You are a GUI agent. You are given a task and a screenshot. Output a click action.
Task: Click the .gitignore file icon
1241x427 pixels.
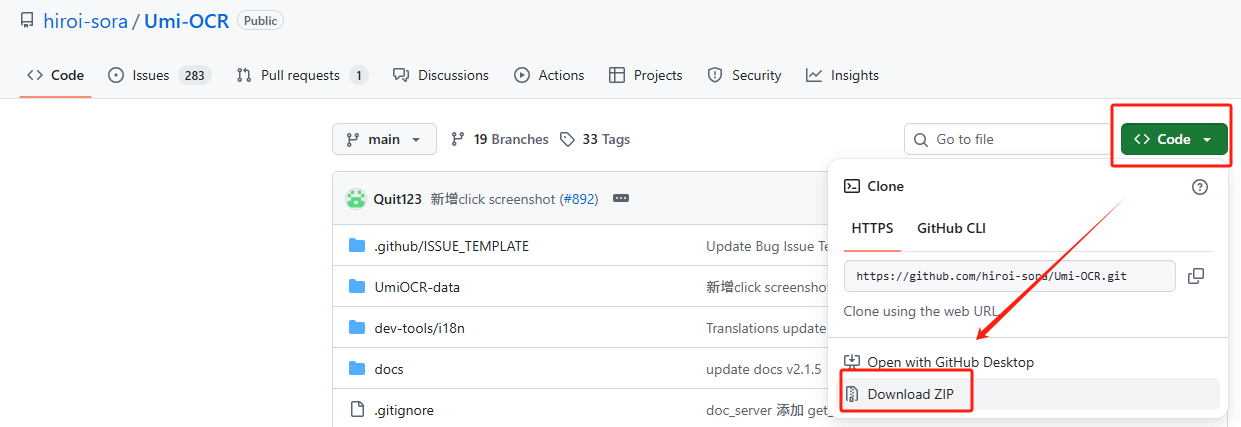point(357,410)
